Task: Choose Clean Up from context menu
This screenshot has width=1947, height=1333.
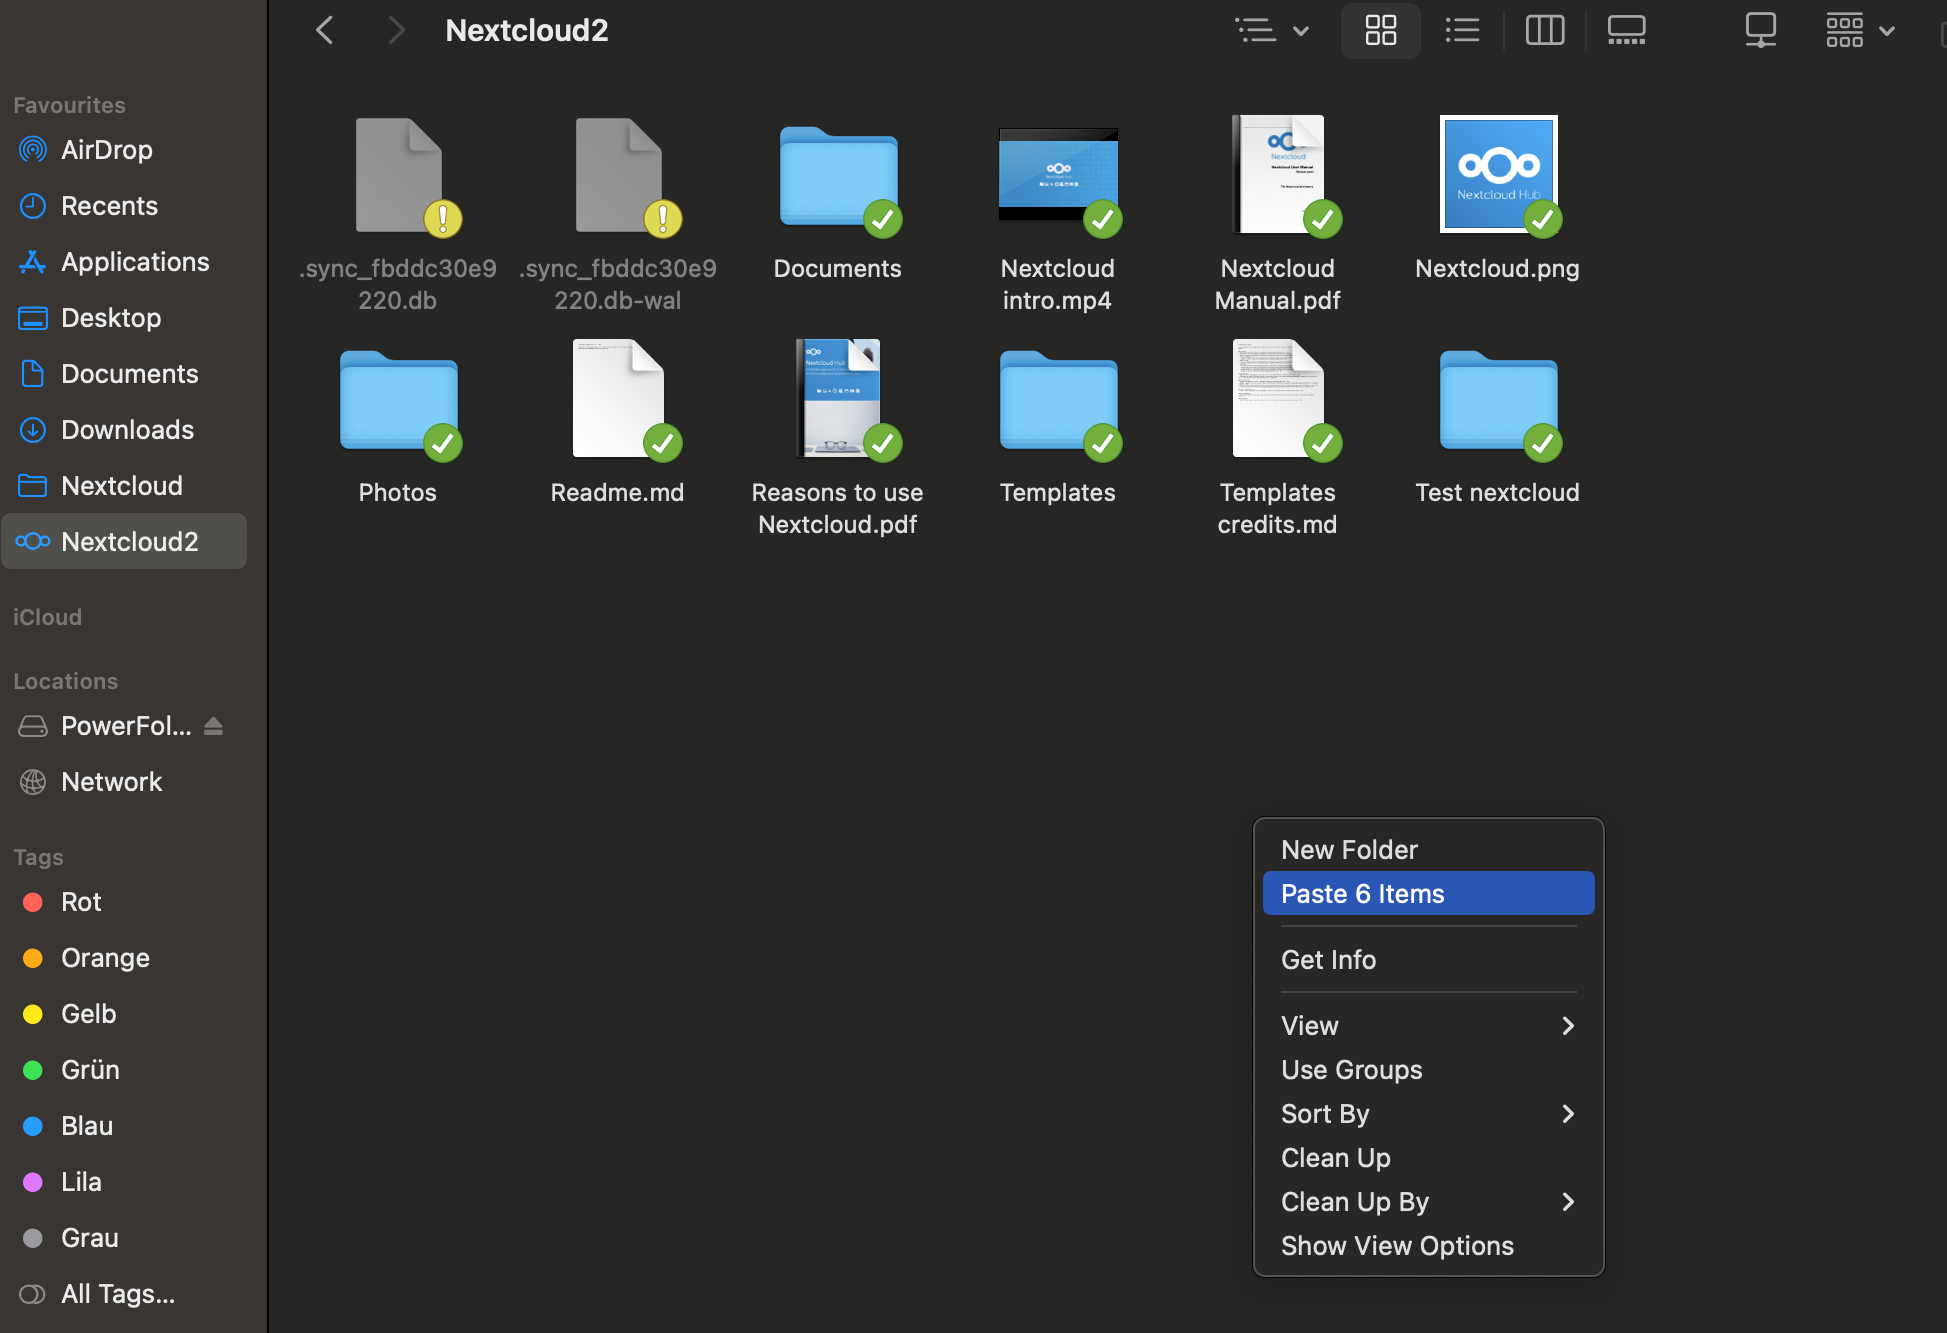Action: [x=1428, y=1158]
